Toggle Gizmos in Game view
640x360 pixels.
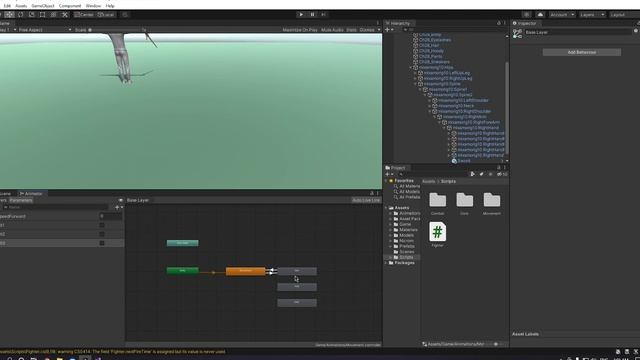pos(367,30)
